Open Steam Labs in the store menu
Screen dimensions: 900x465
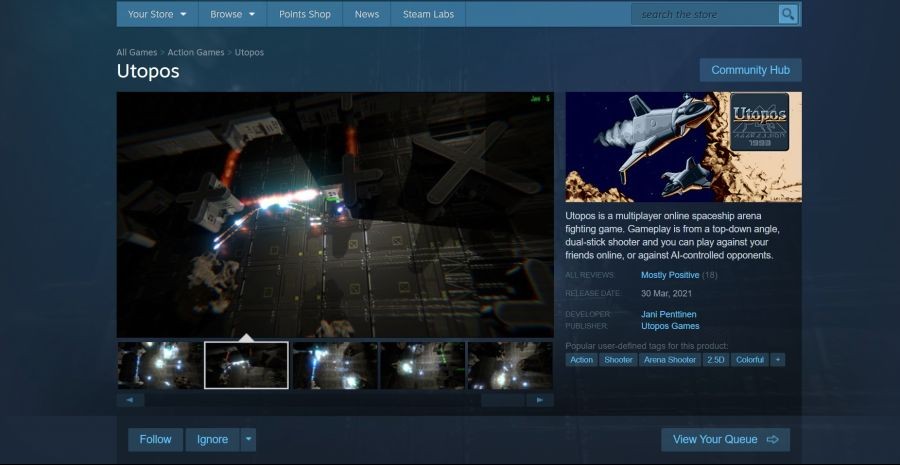[428, 14]
